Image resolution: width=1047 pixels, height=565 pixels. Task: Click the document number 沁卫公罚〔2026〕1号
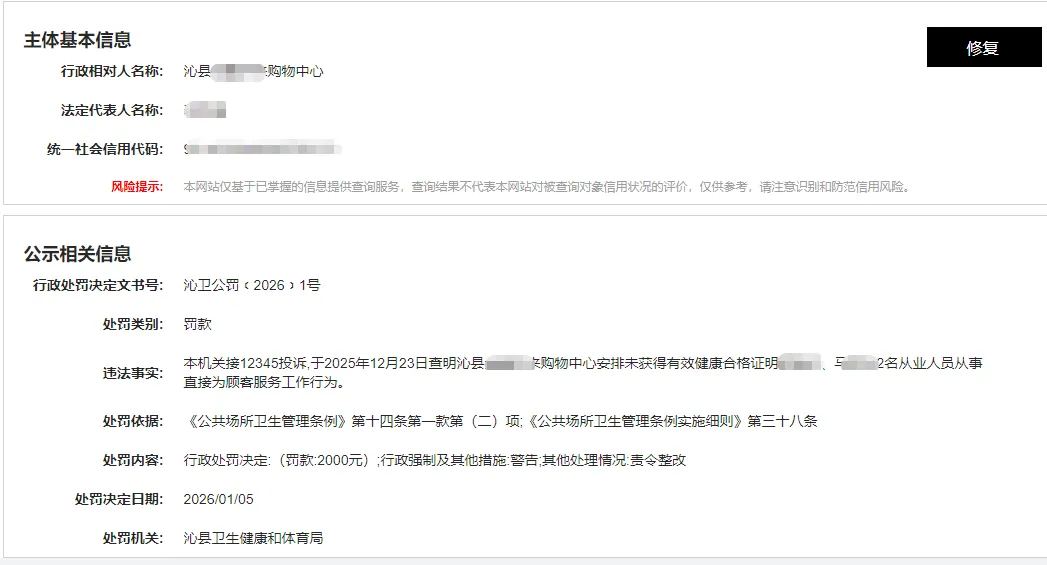252,285
